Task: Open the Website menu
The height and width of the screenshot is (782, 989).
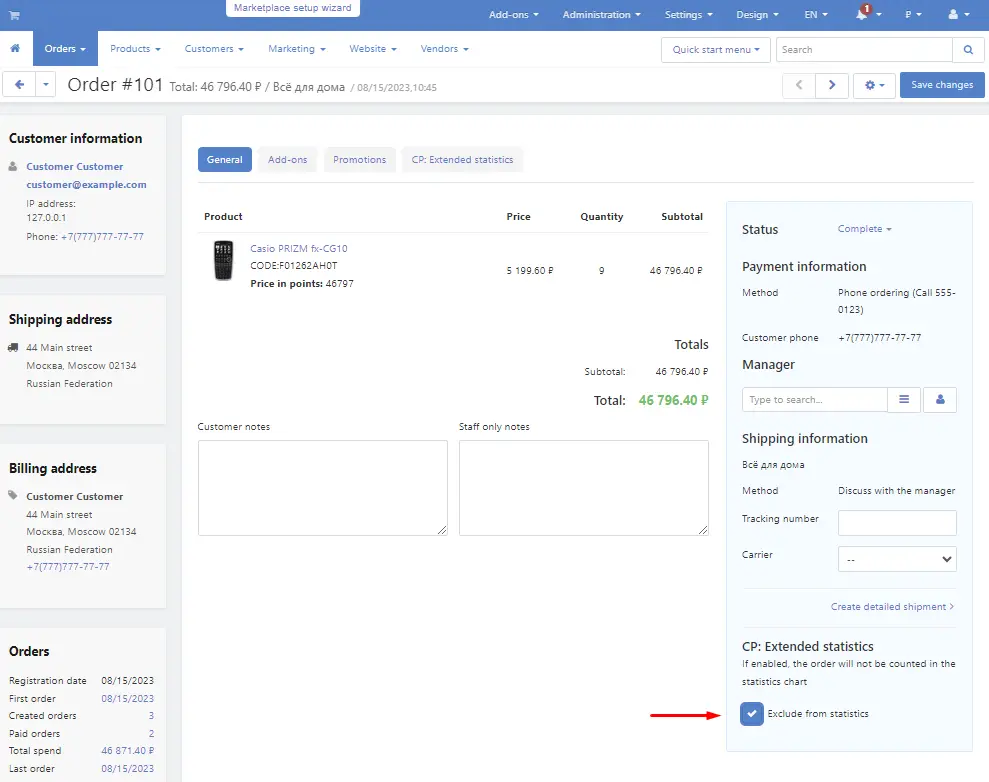Action: [x=373, y=49]
